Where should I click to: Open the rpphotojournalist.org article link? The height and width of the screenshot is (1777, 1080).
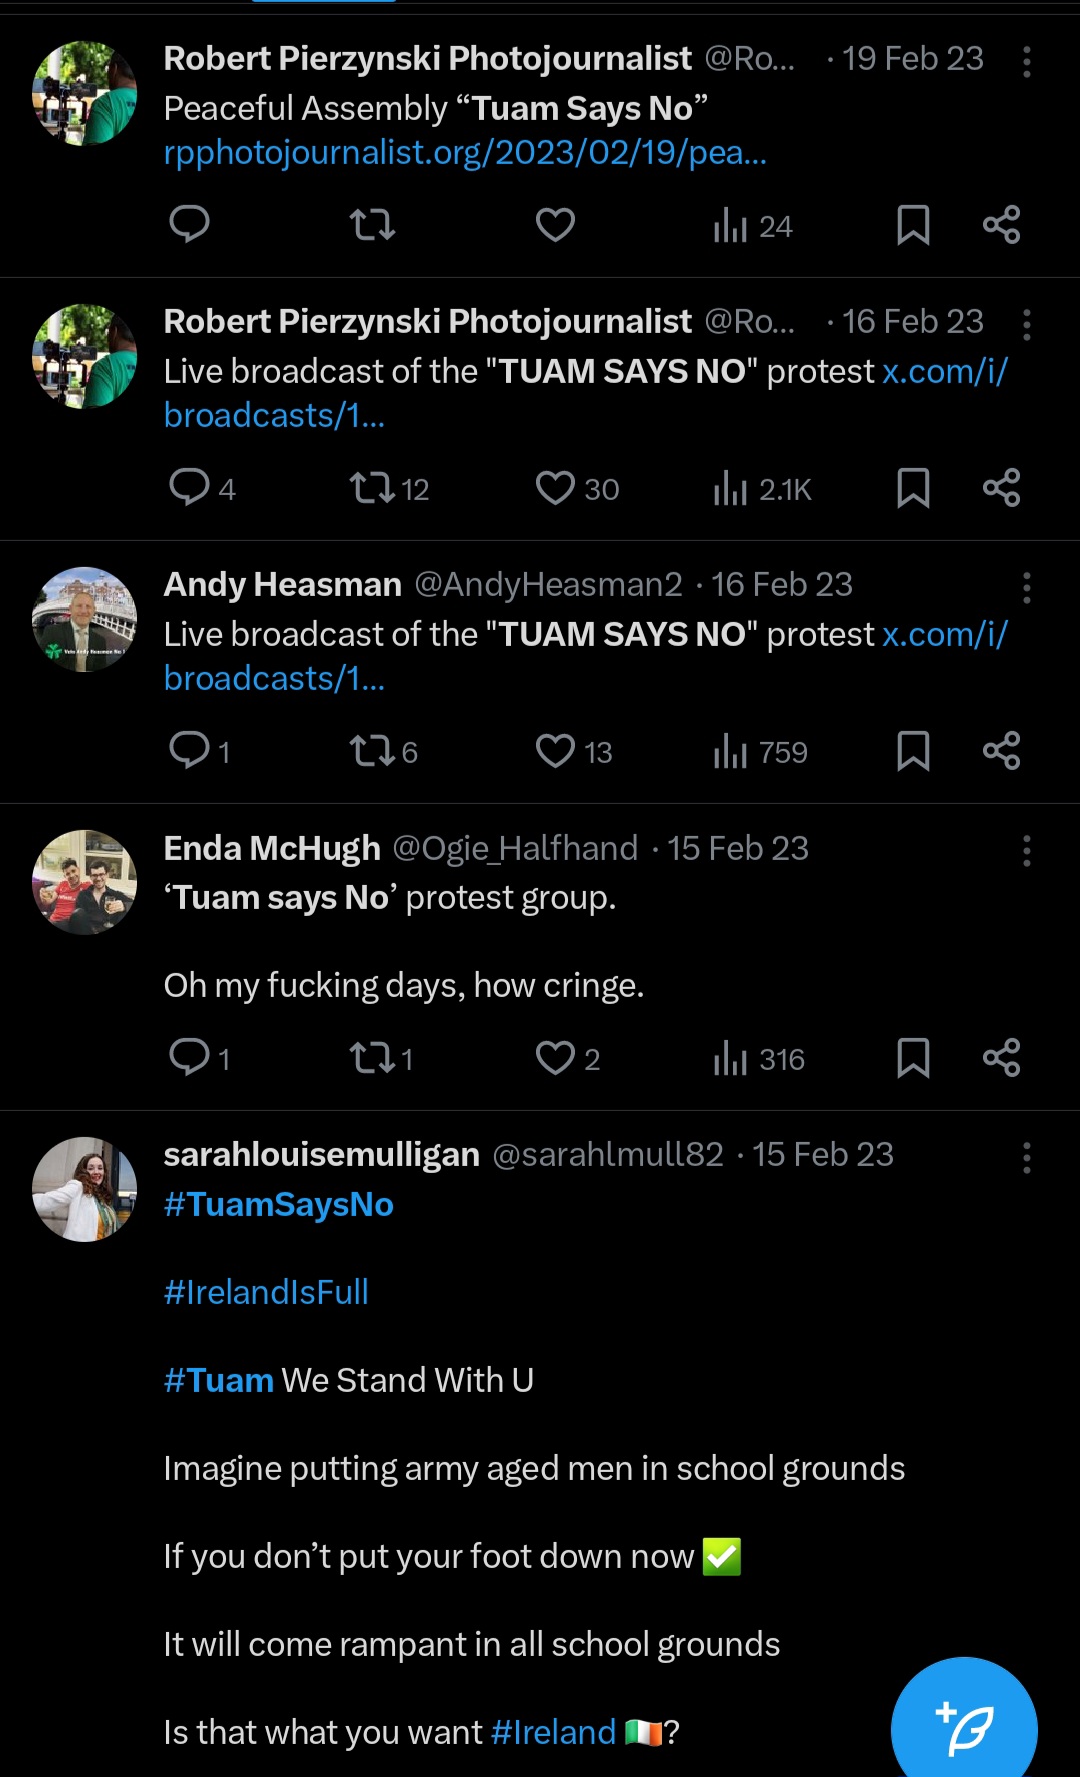tap(465, 153)
